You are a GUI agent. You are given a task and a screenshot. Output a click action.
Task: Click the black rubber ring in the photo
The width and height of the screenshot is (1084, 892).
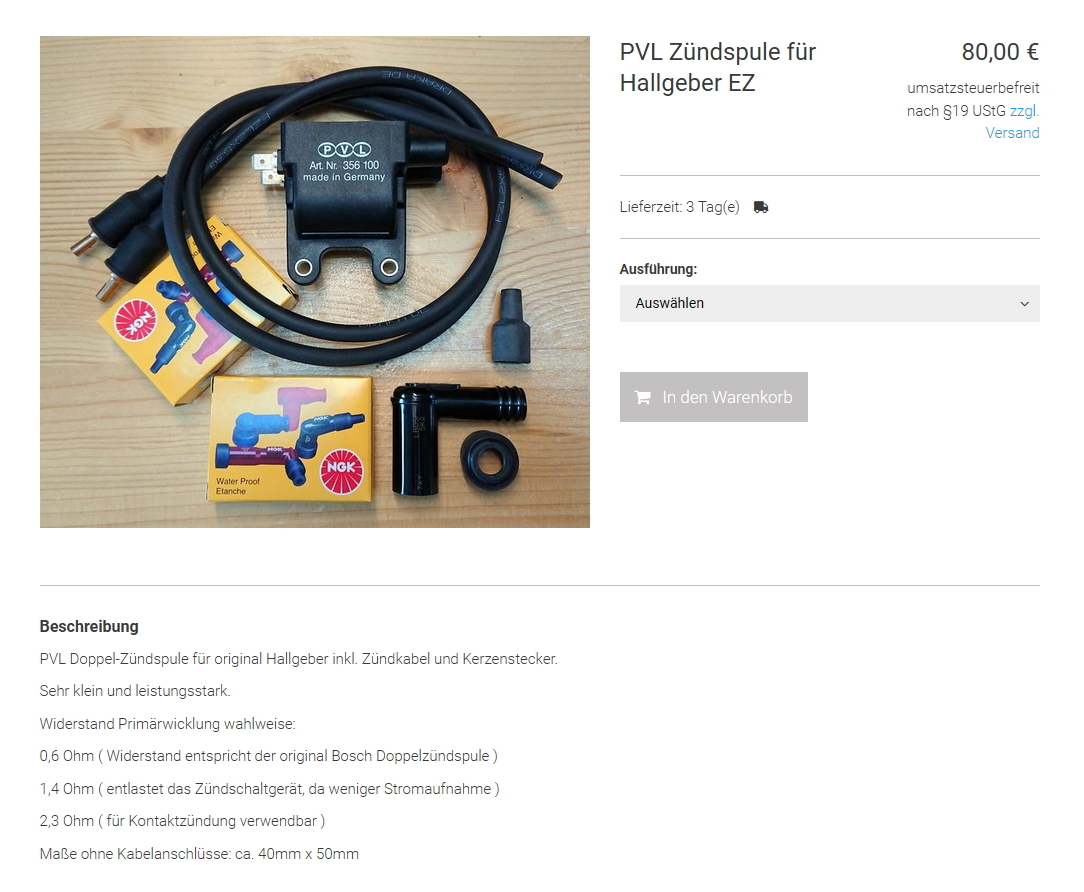(489, 462)
